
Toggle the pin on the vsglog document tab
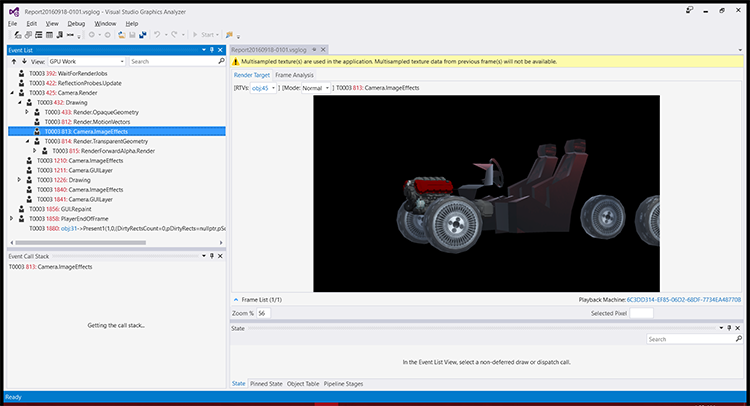(x=314, y=49)
